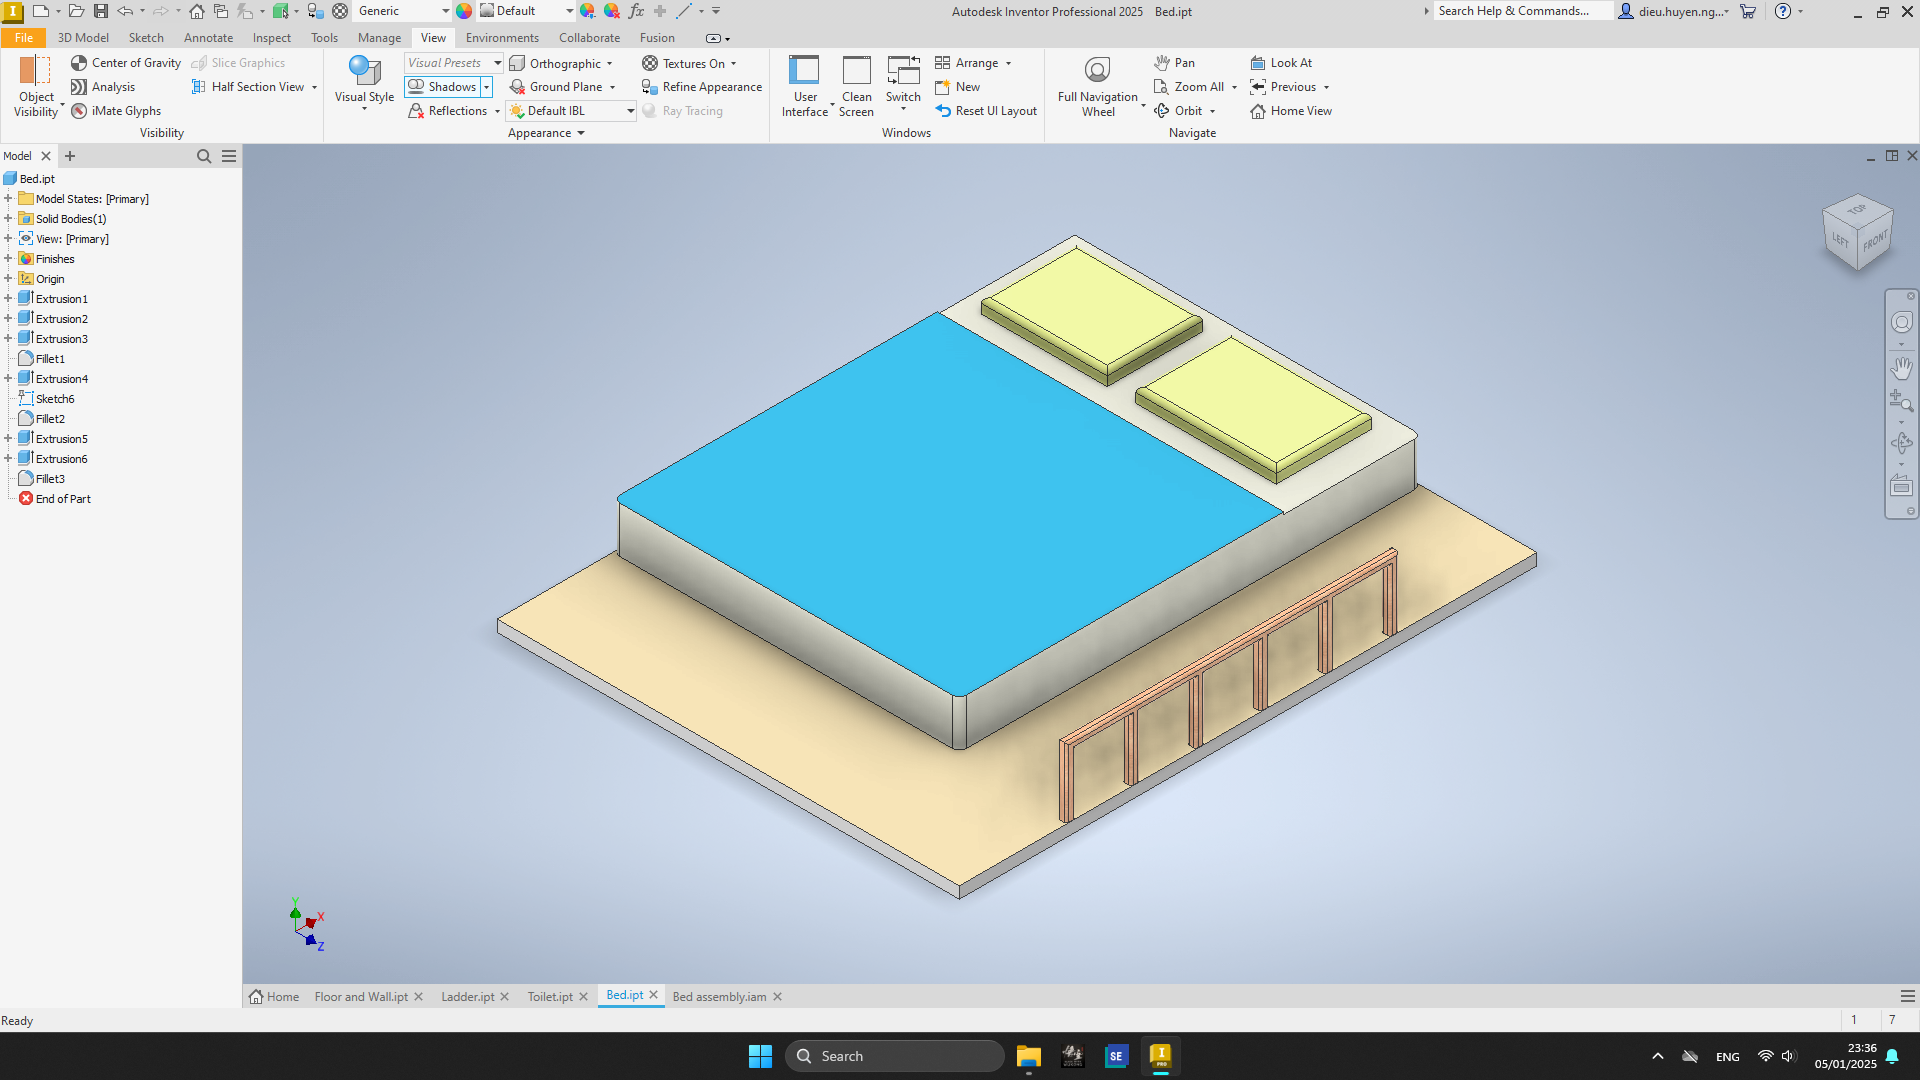
Task: Open Half Section View dropdown arrow
Action: pyautogui.click(x=314, y=87)
